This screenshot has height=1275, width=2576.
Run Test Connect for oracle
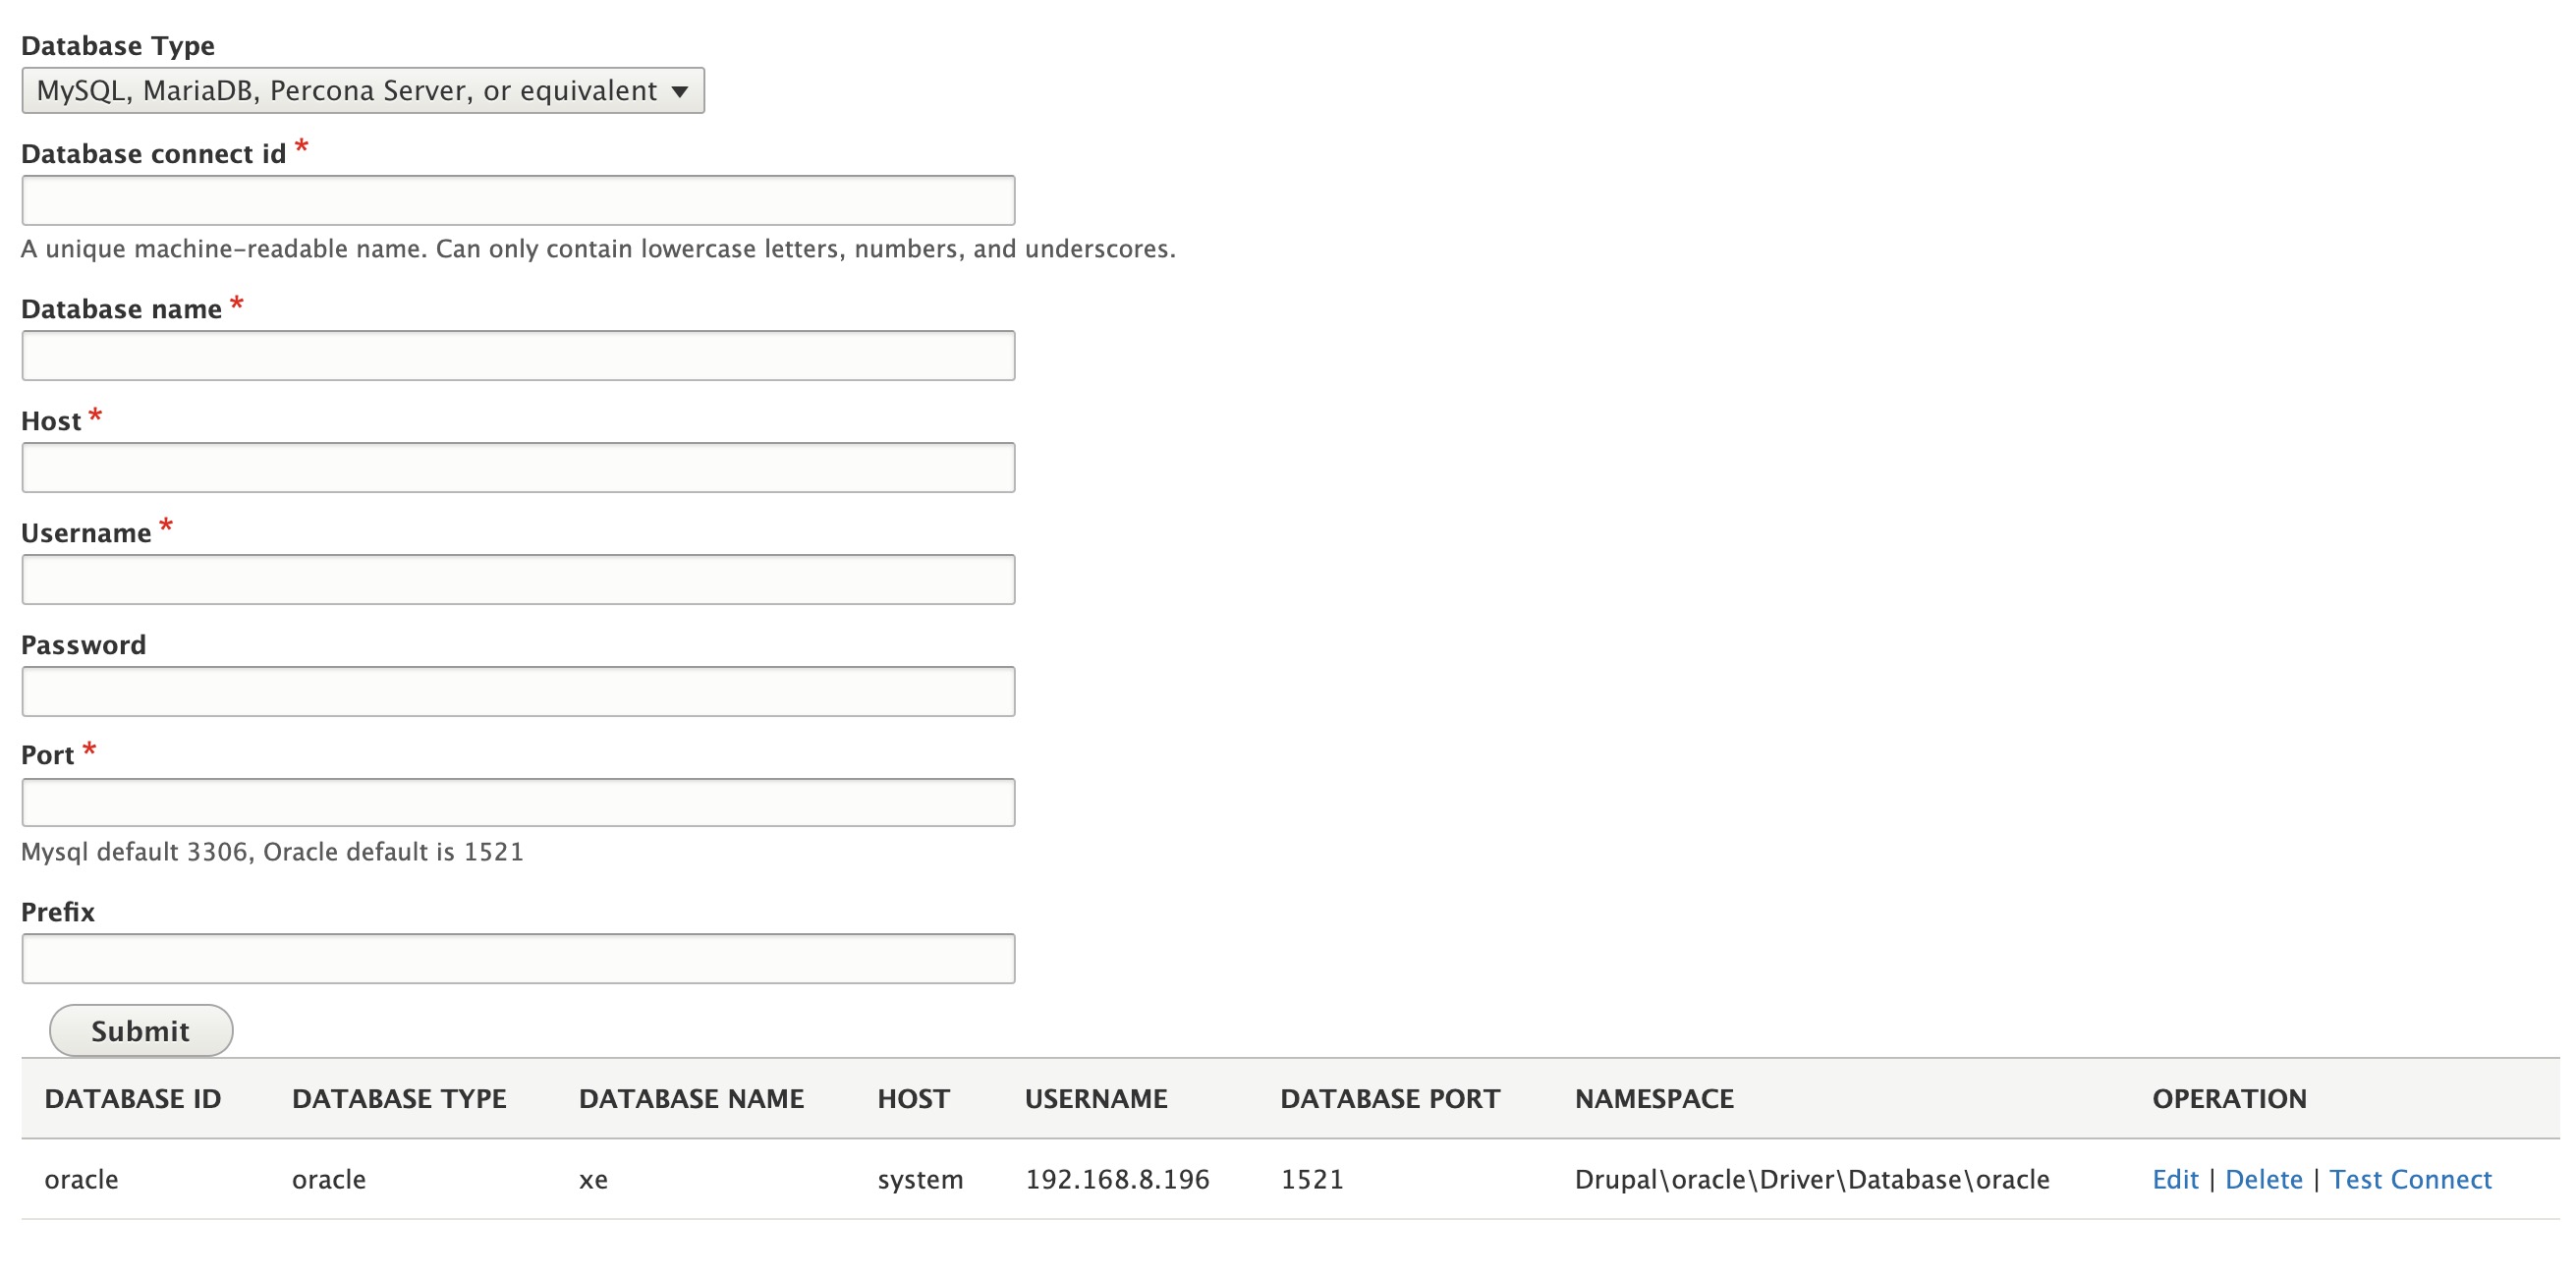point(2410,1180)
